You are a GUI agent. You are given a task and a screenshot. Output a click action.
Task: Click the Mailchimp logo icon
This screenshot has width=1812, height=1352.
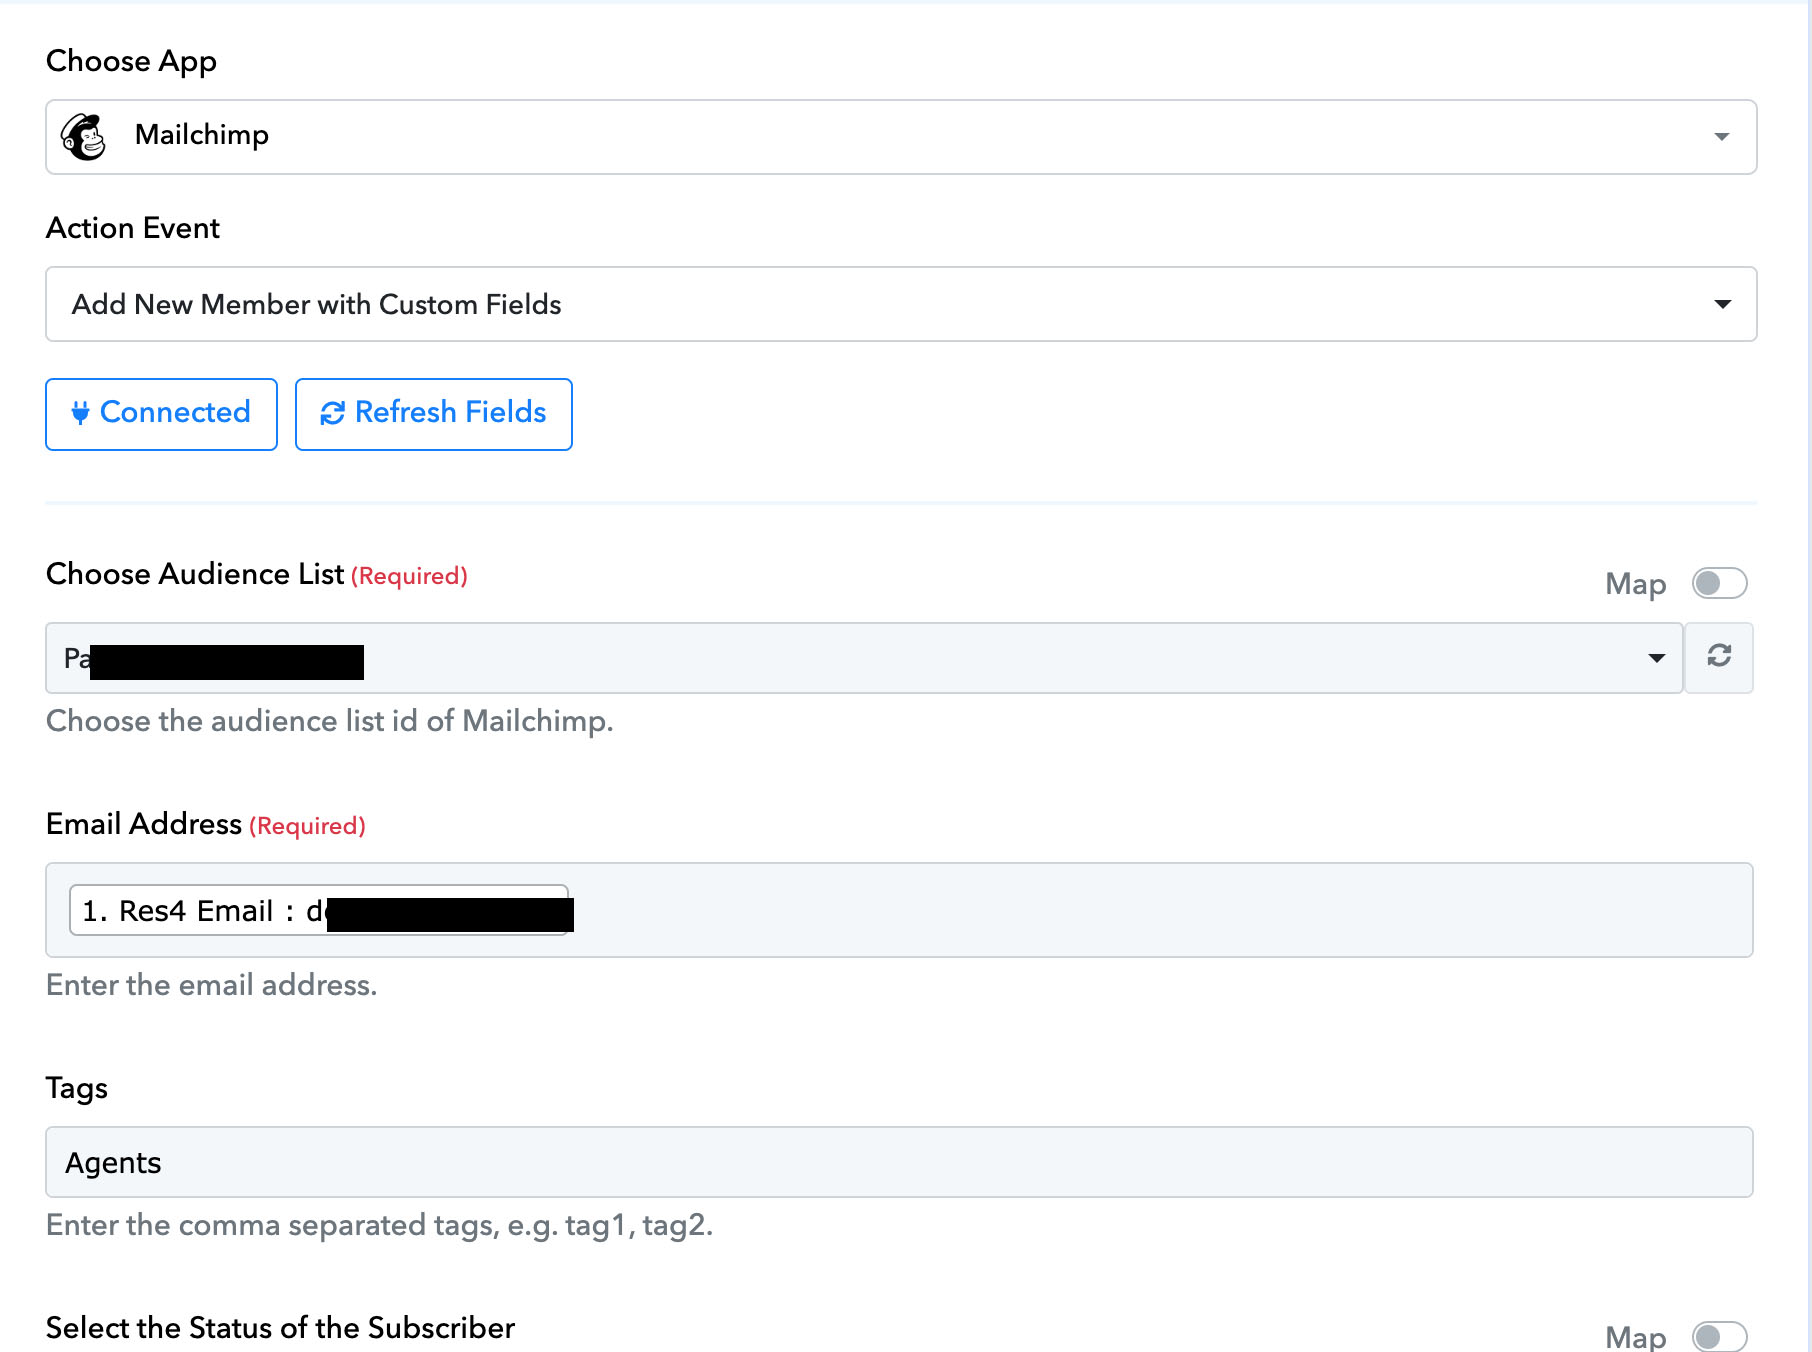[x=83, y=136]
